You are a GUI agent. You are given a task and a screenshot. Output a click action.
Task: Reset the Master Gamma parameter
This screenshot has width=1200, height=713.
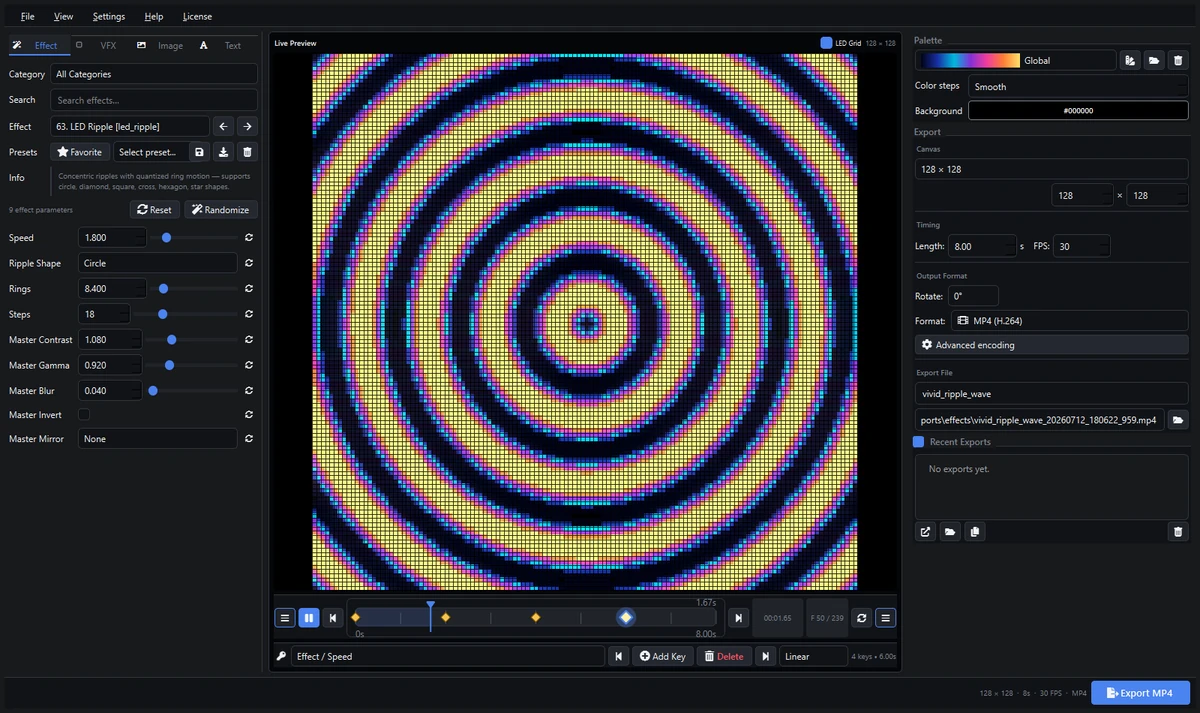coord(248,365)
